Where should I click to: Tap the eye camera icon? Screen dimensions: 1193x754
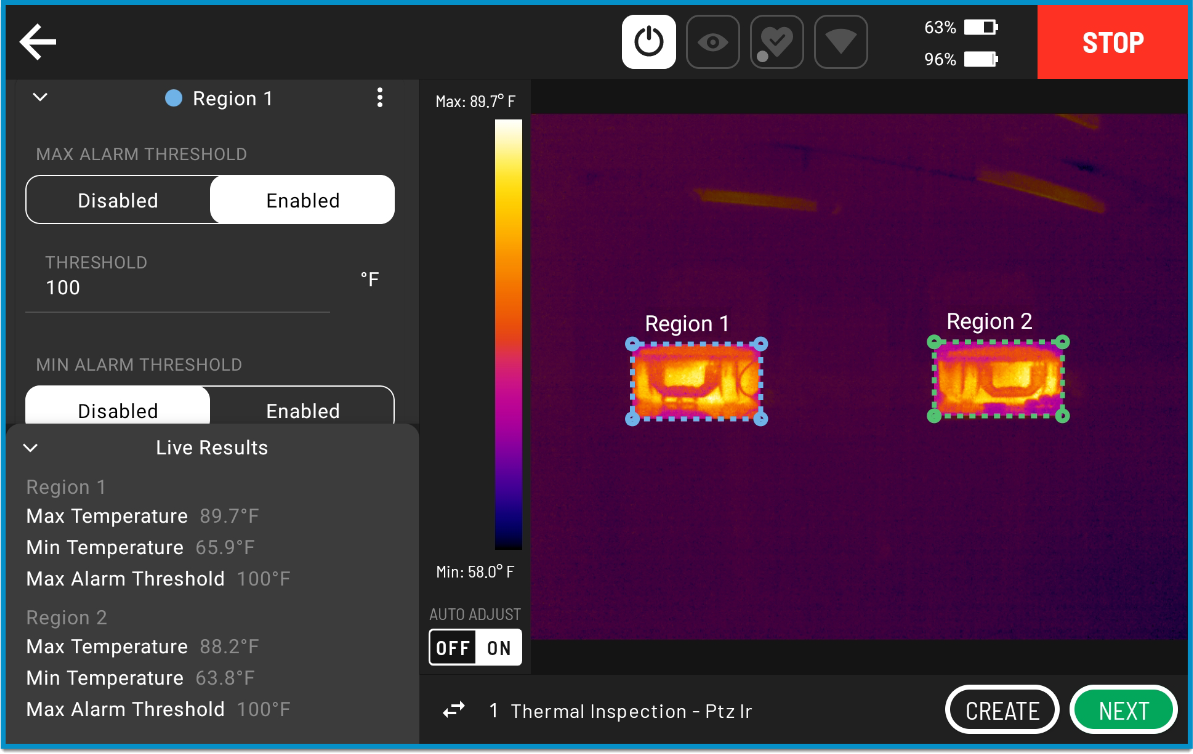tap(713, 42)
